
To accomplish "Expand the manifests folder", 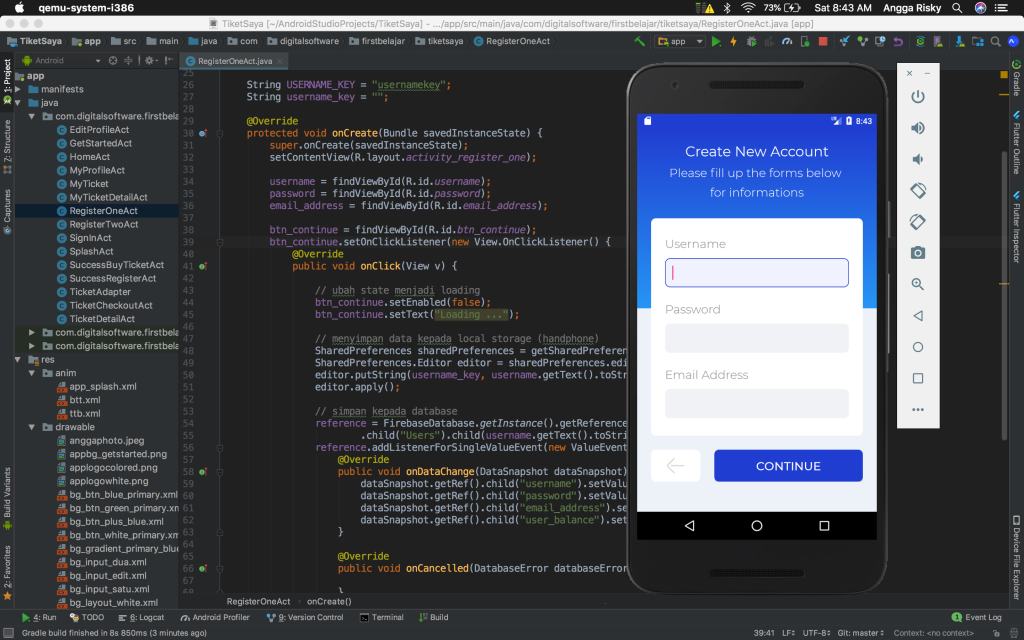I will (18, 89).
